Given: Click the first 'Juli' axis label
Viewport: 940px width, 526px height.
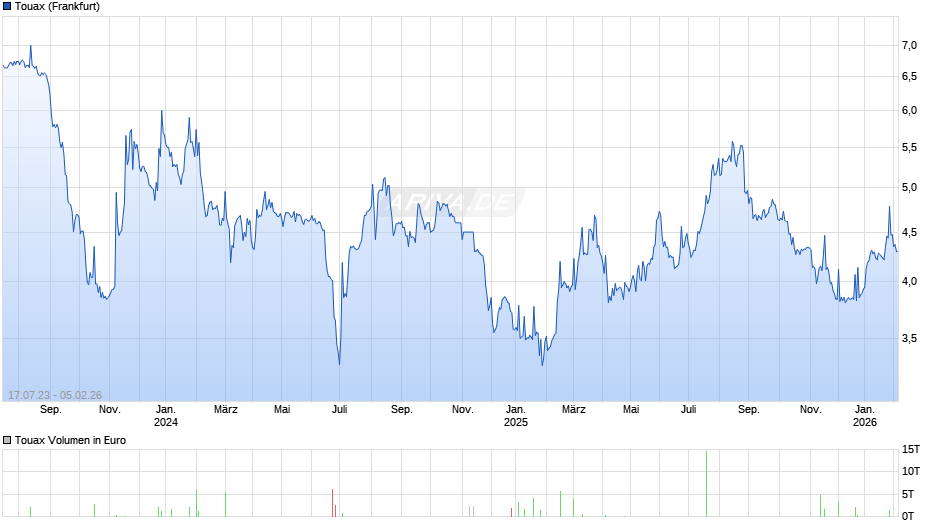Looking at the screenshot, I should pos(340,410).
